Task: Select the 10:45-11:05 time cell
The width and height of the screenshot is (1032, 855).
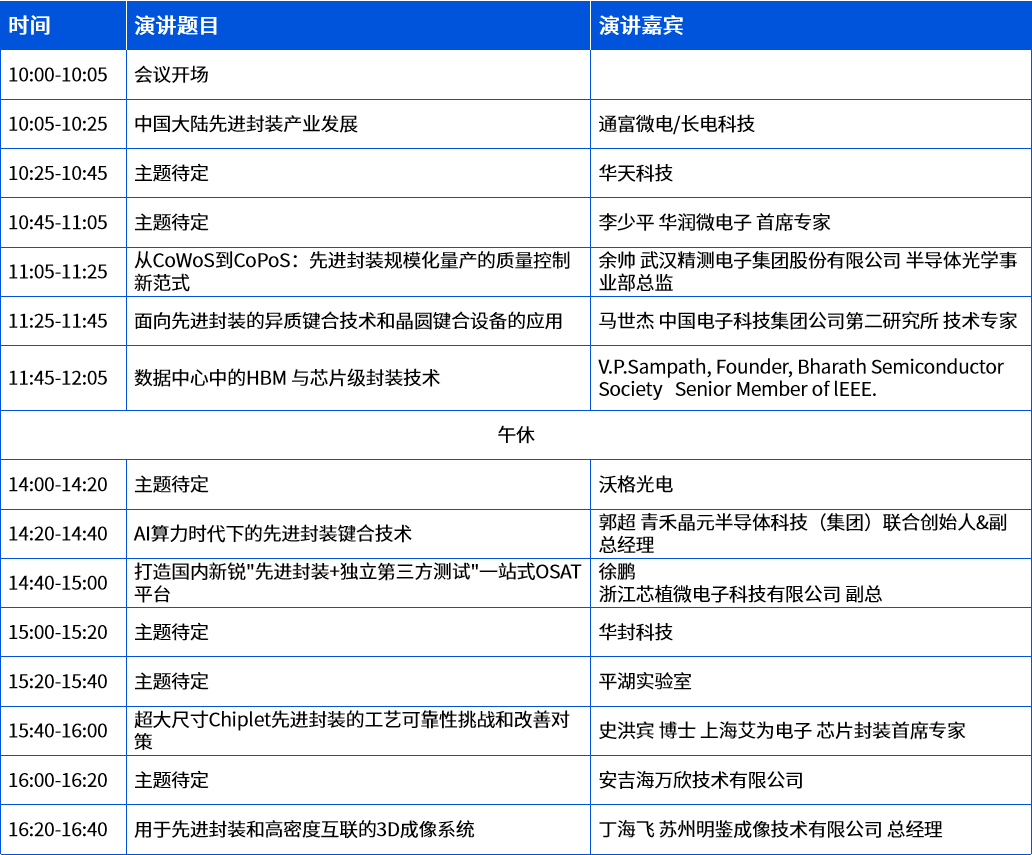Action: coord(63,222)
